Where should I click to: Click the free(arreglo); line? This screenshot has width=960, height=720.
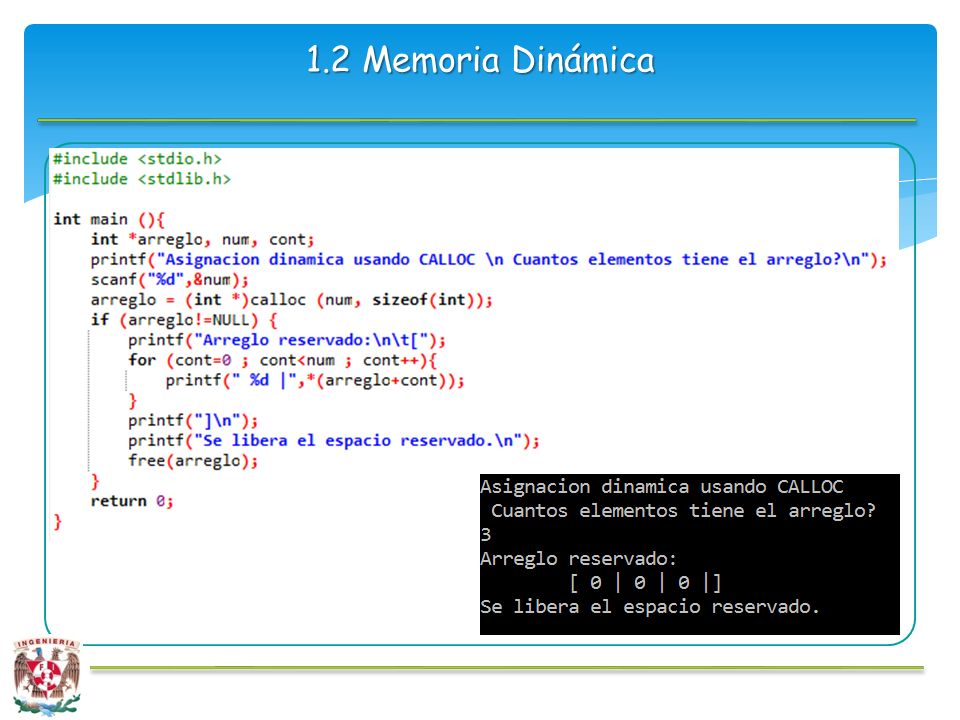(193, 462)
